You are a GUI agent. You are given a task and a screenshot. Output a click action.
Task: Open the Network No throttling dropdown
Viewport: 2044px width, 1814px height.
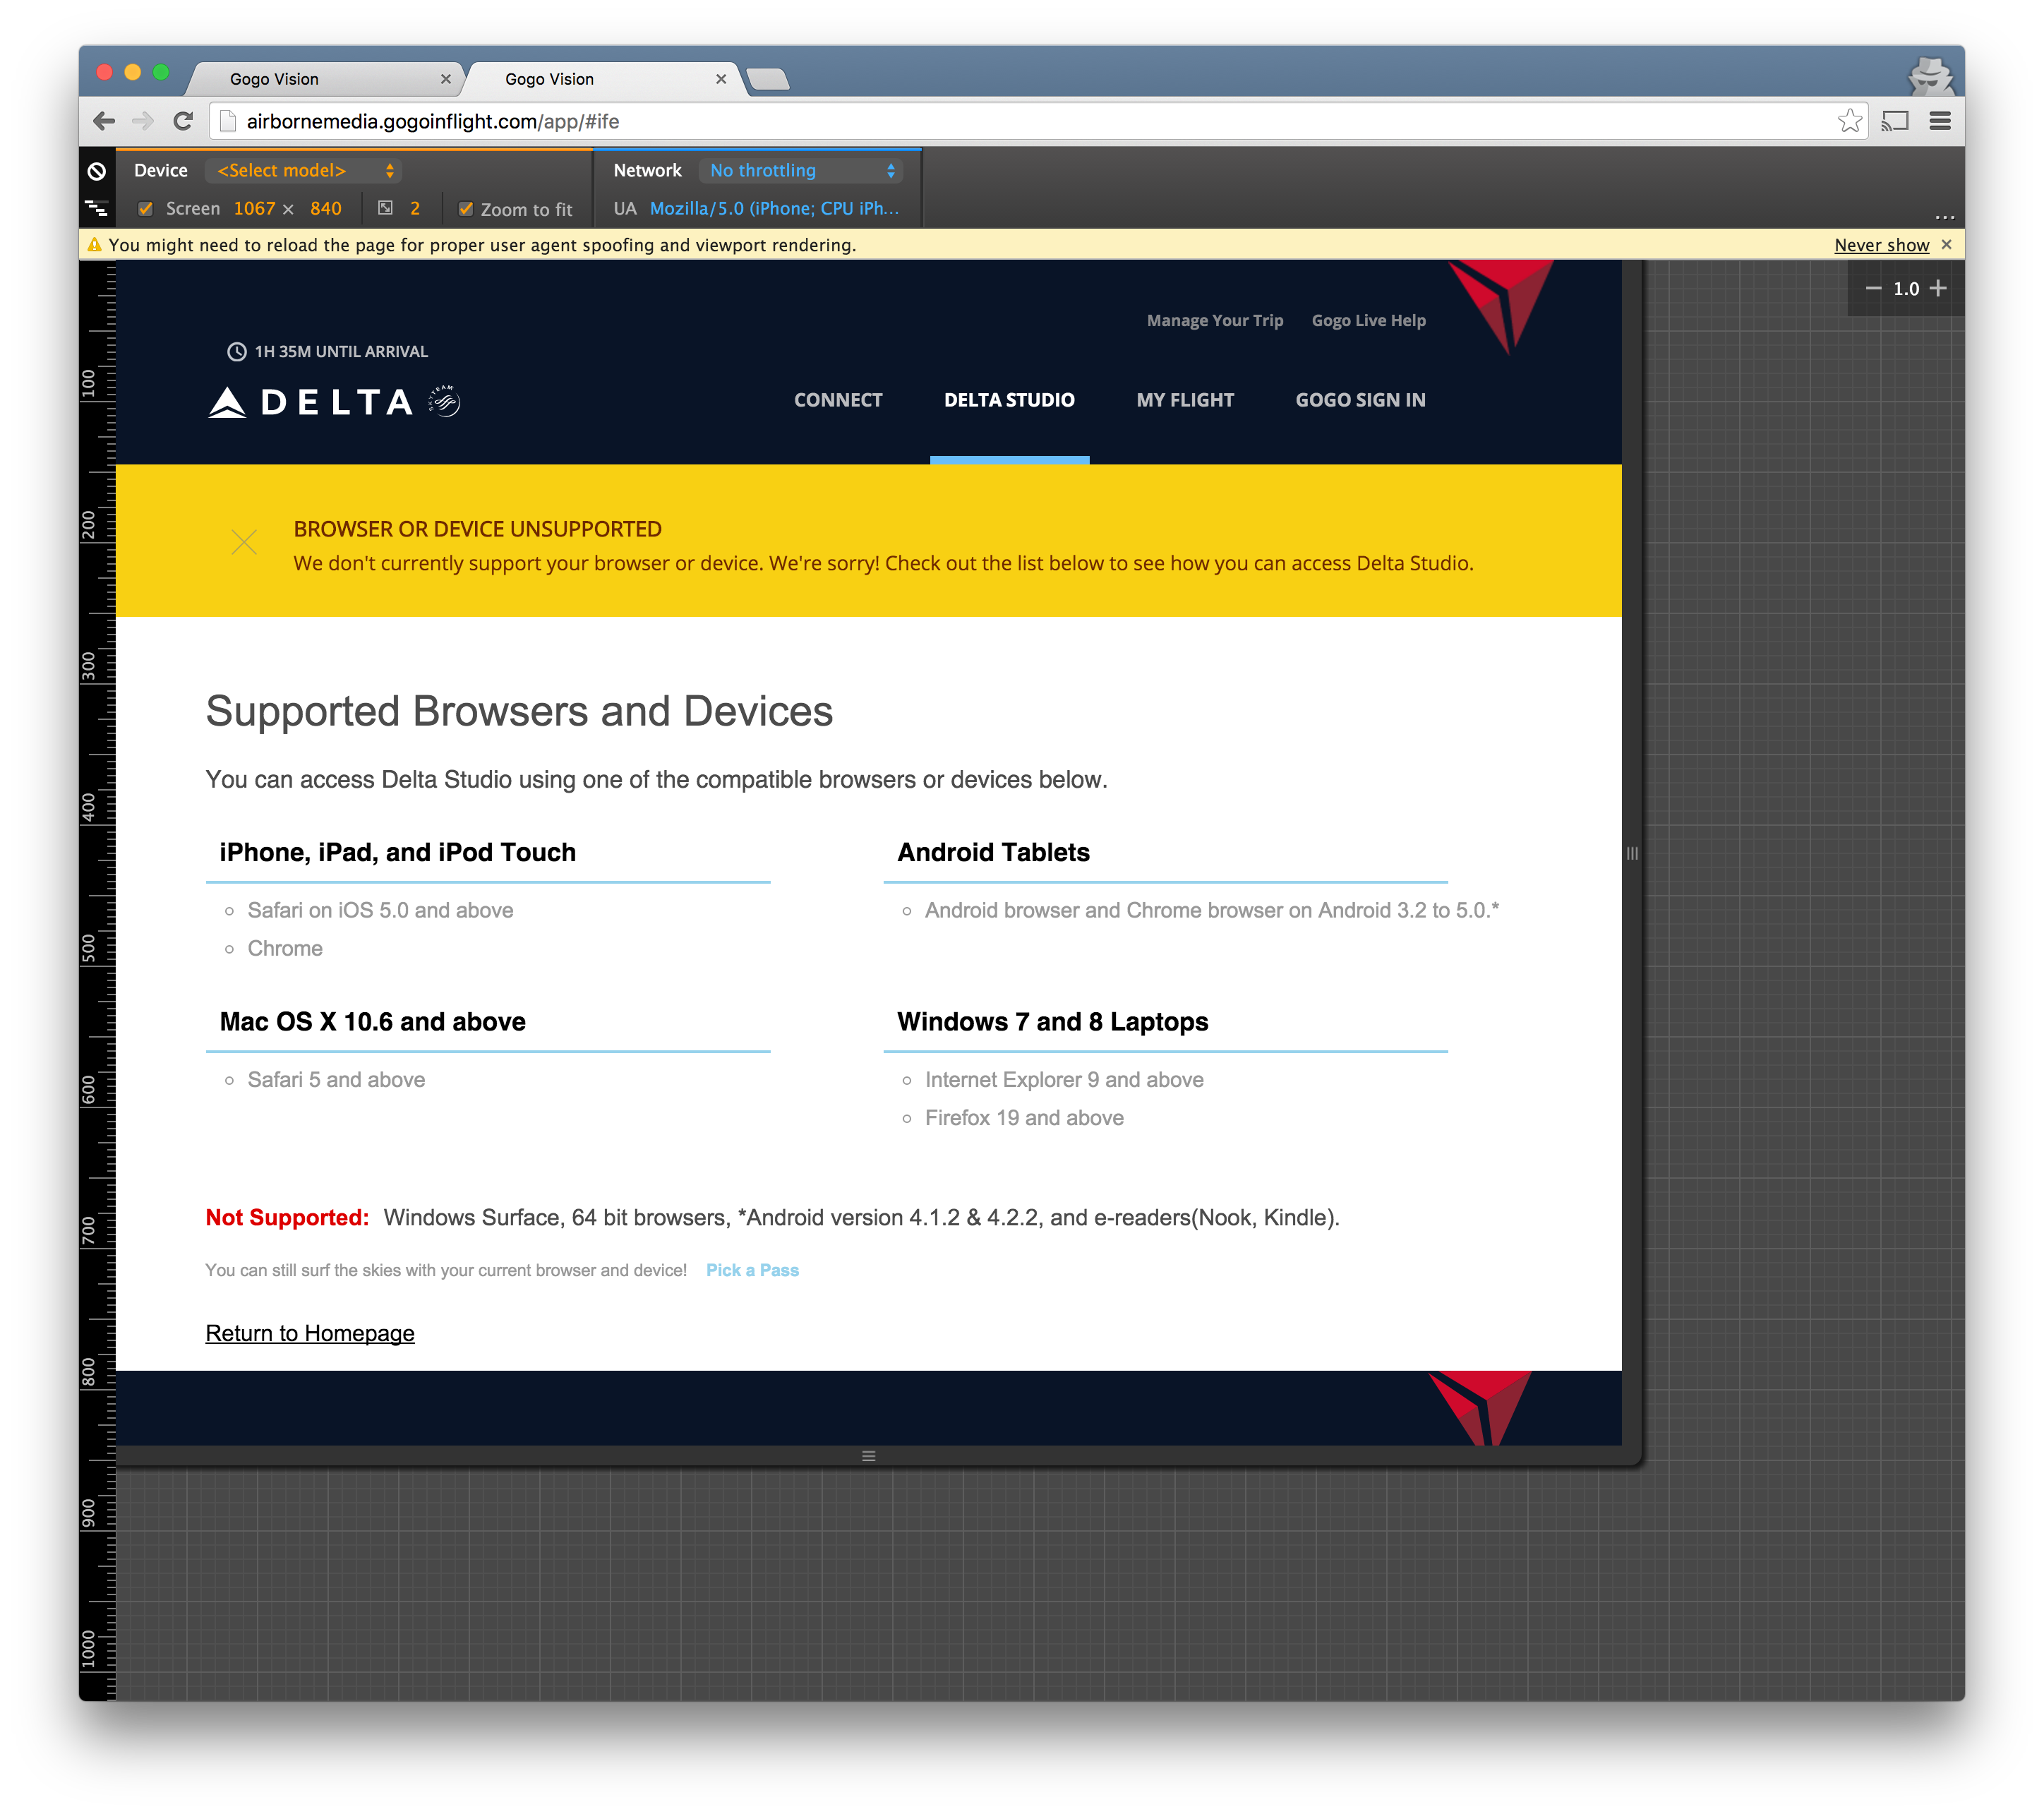[800, 171]
